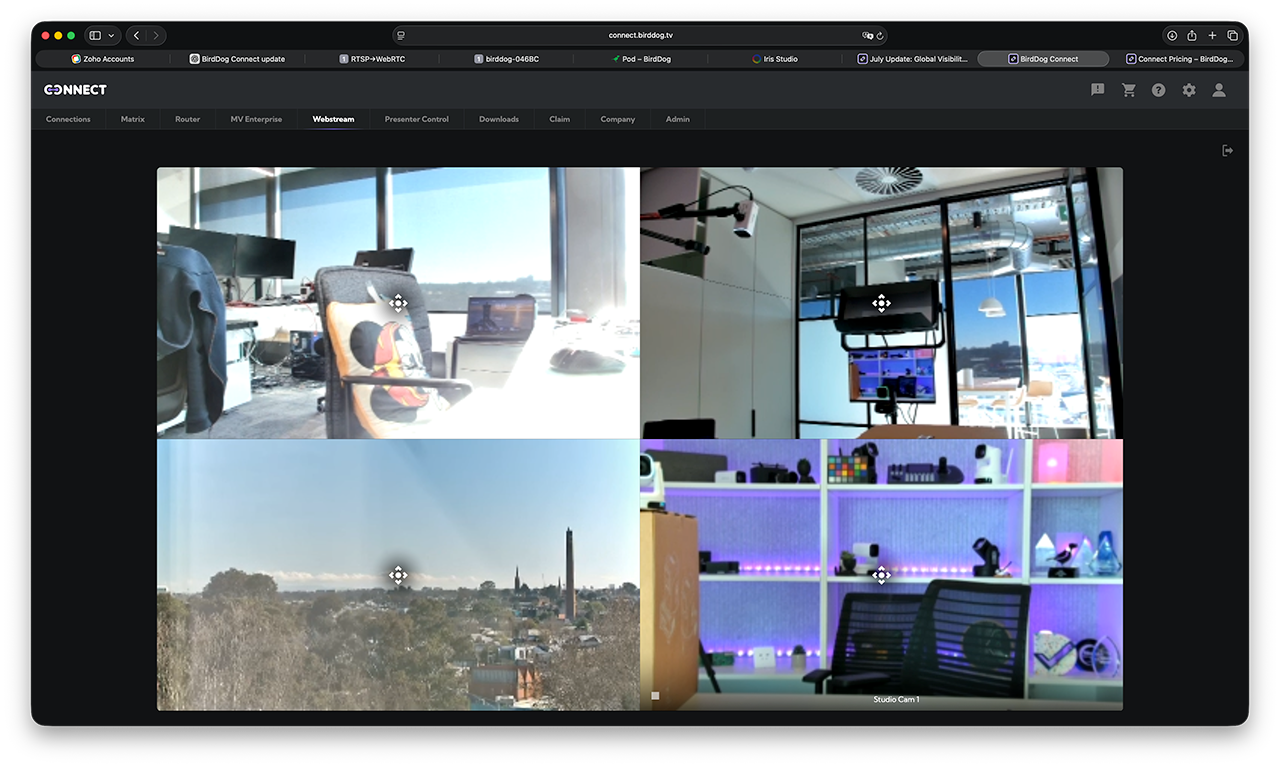Open the Presenter Control tab
The height and width of the screenshot is (767, 1280).
coord(416,119)
